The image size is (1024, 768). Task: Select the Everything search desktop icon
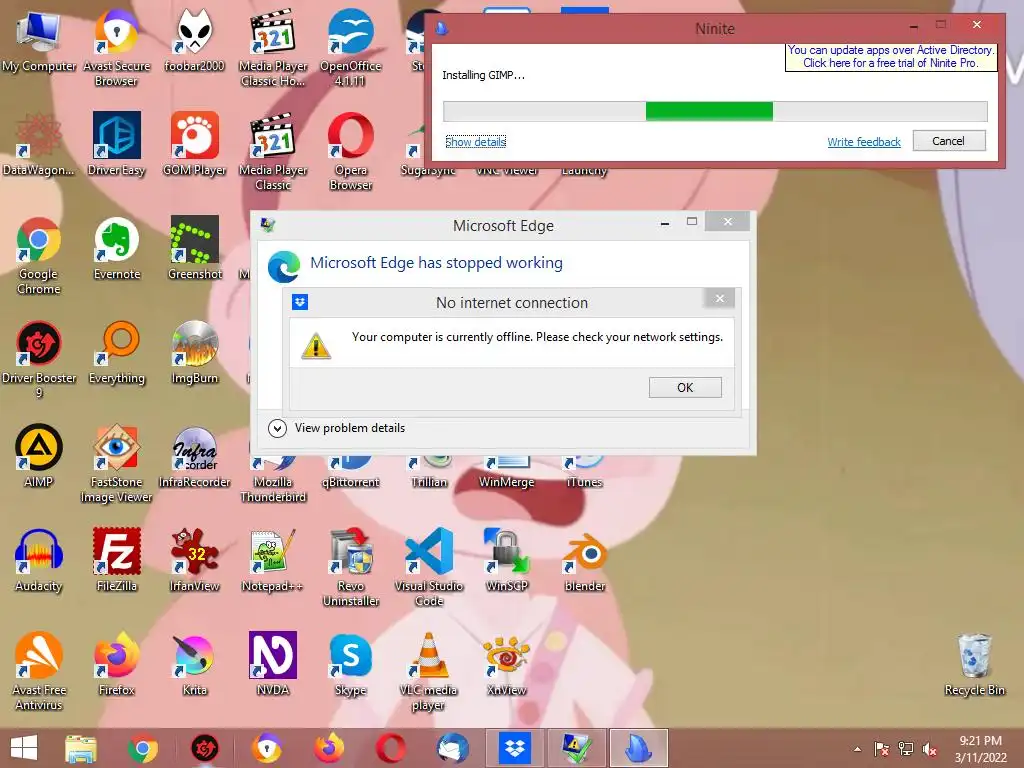(x=116, y=353)
